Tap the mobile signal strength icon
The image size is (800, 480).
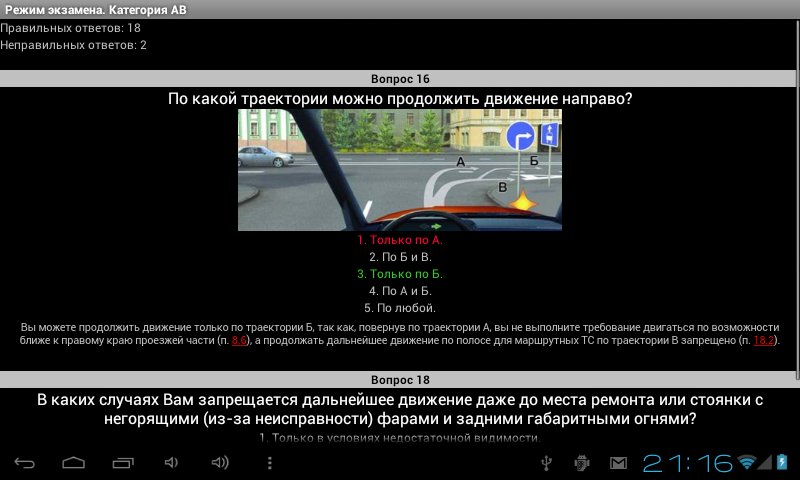764,463
